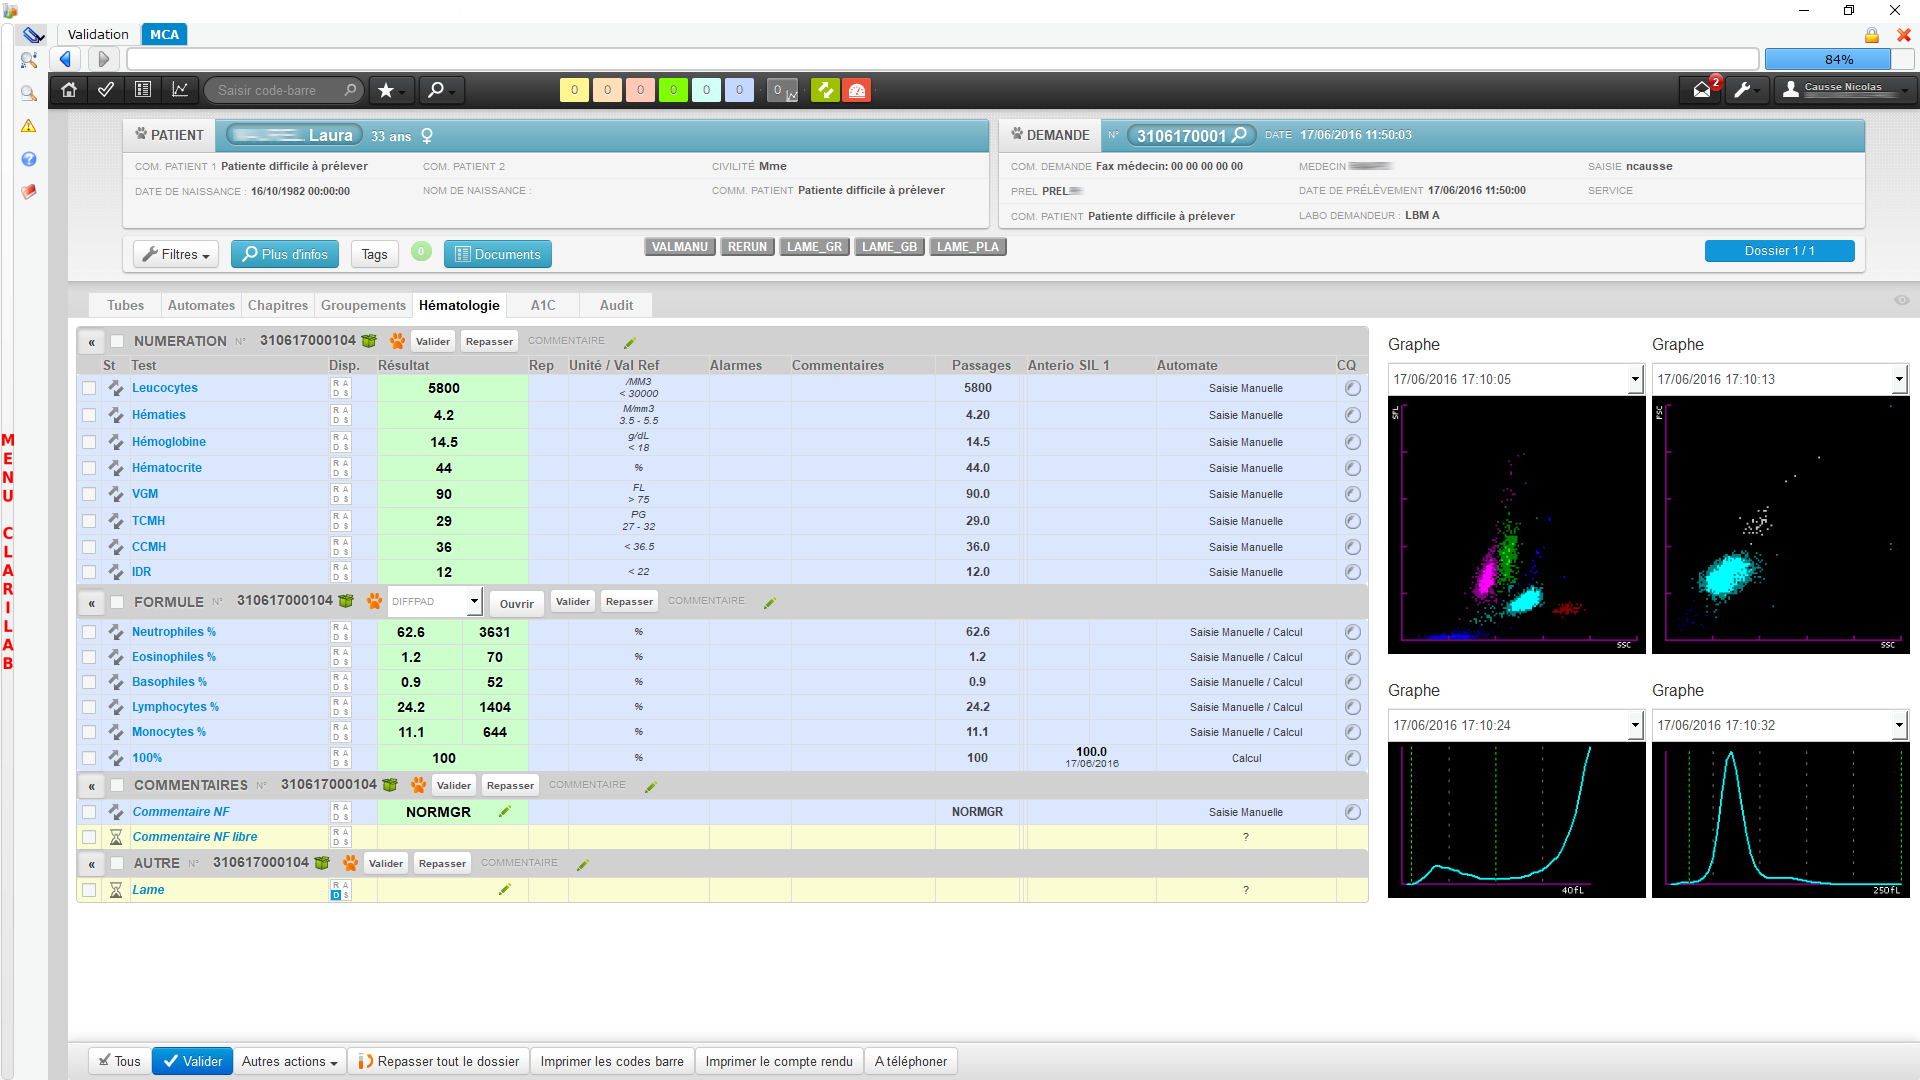Viewport: 1920px width, 1080px height.
Task: Open the blue help sidebar icon
Action: (x=29, y=159)
